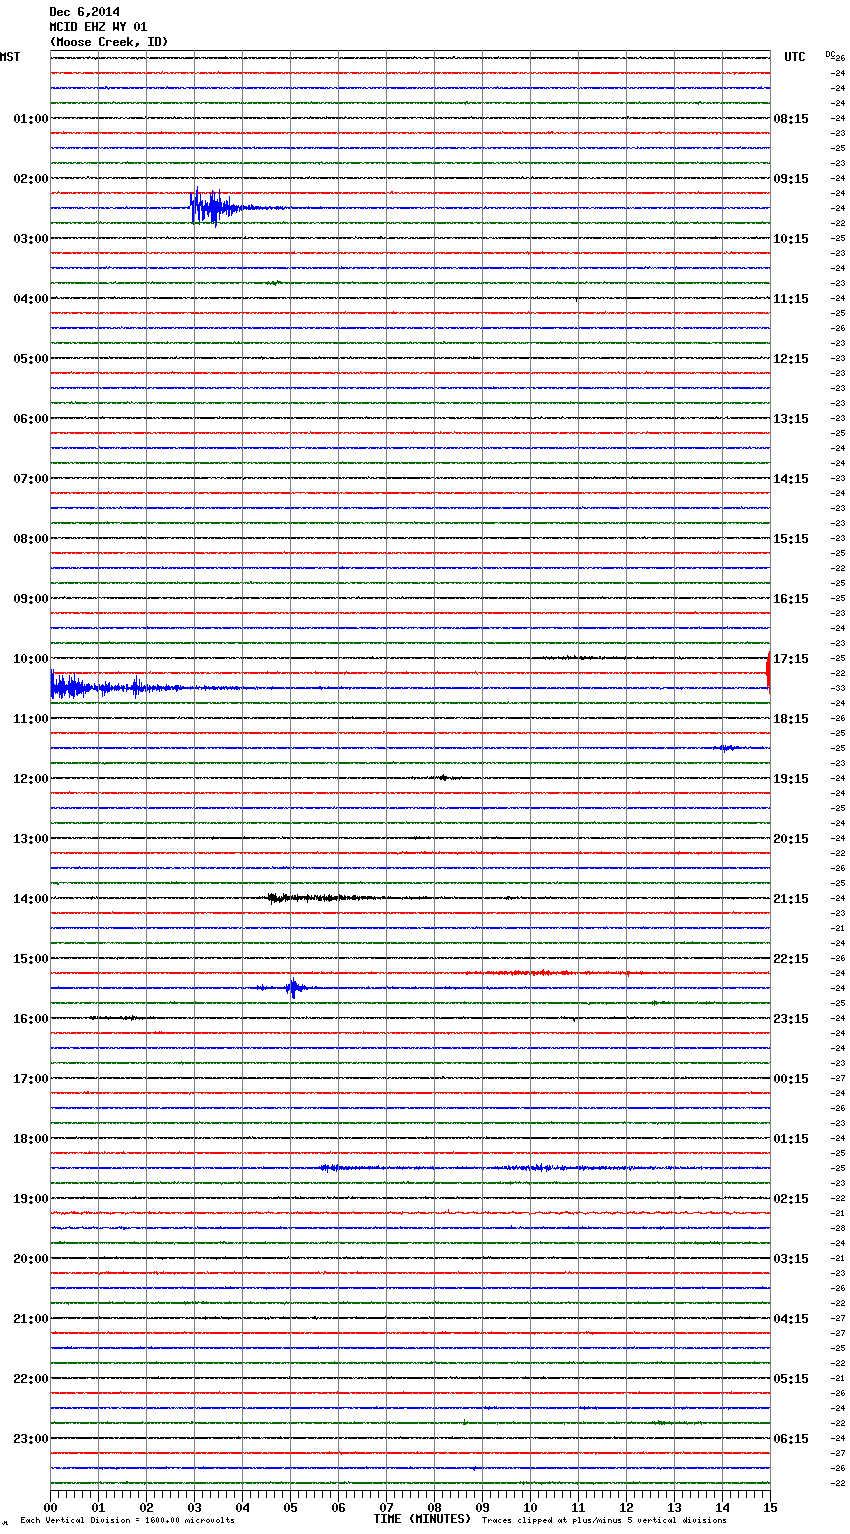Select the 09:00 MST hour label
This screenshot has height=1534, width=850.
[31, 599]
